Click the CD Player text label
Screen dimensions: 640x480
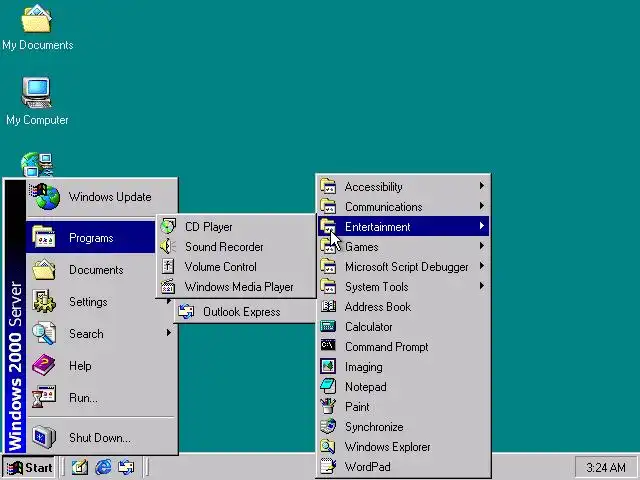[x=209, y=227]
